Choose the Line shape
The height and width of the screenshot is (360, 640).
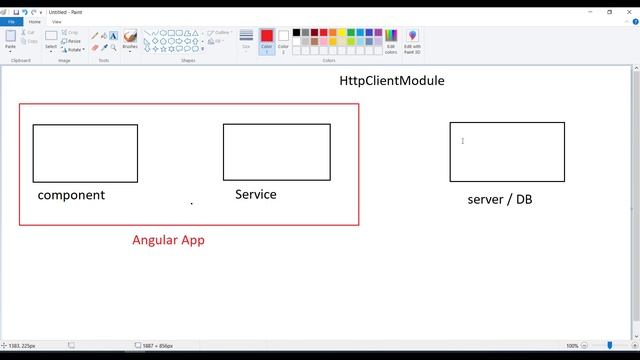point(147,33)
